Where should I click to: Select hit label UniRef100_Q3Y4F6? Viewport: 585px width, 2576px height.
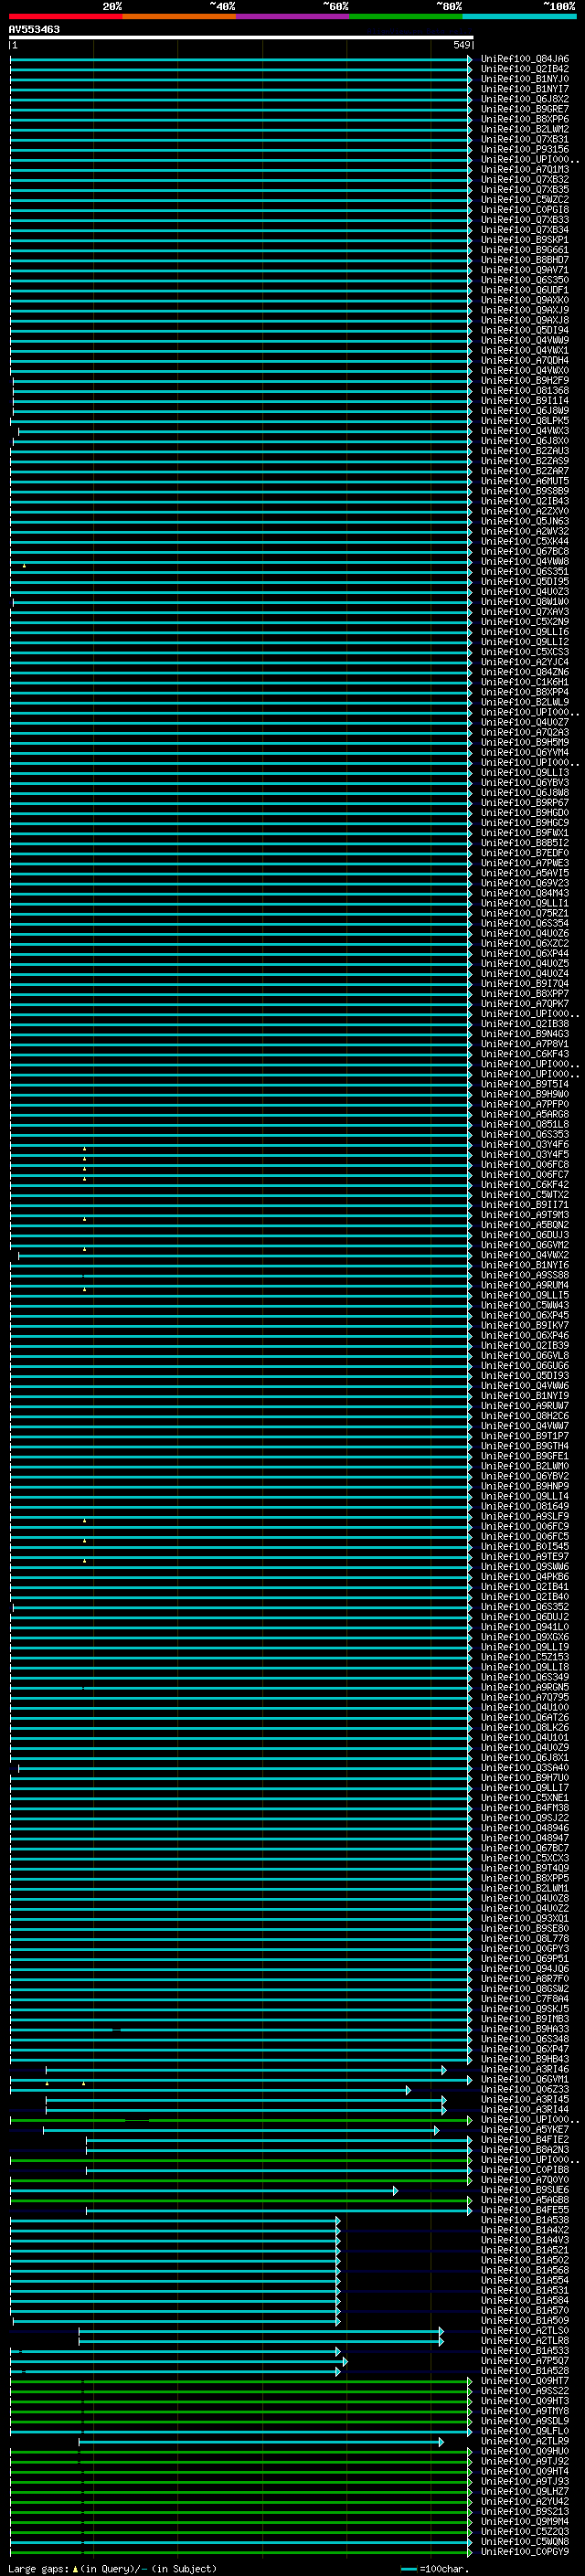[x=525, y=1144]
